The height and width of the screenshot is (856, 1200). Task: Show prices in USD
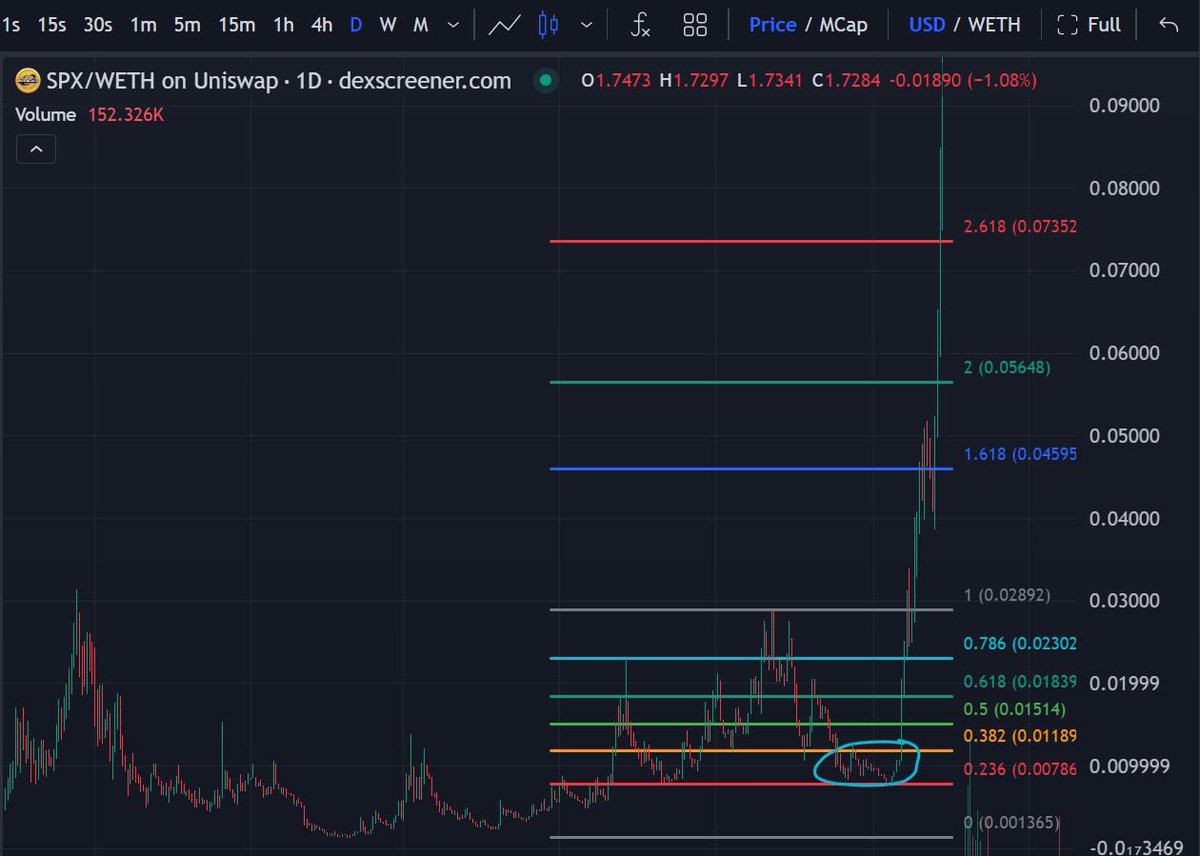(x=927, y=24)
